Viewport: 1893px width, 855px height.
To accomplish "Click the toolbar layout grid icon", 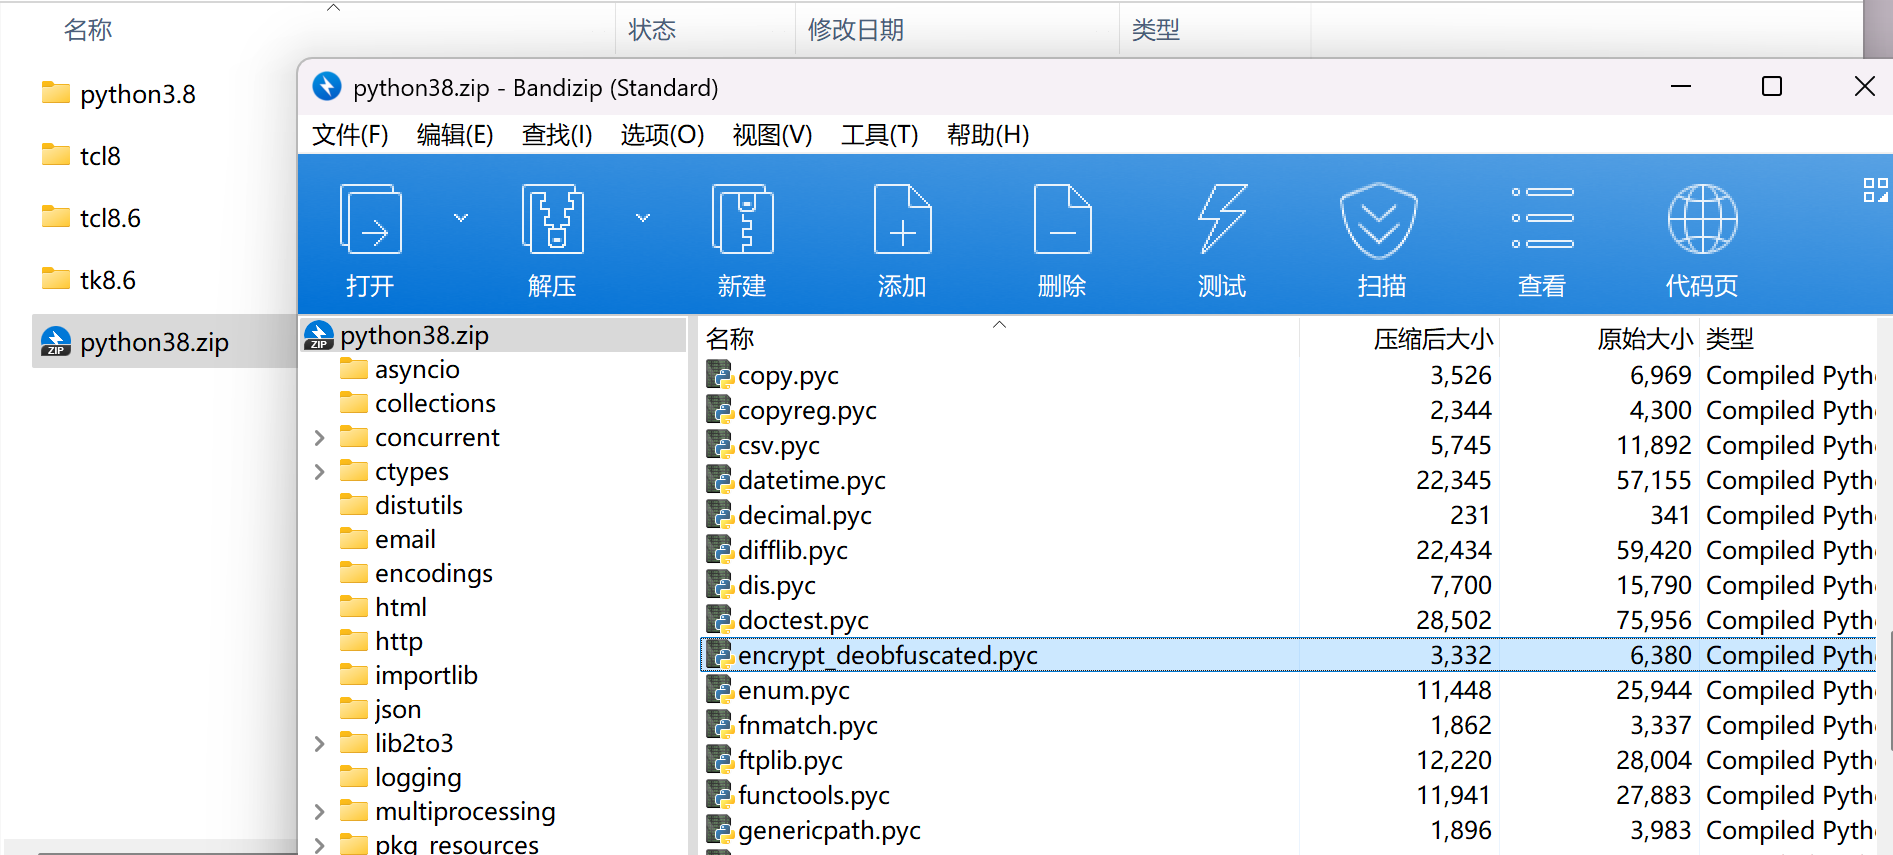I will coord(1875,190).
